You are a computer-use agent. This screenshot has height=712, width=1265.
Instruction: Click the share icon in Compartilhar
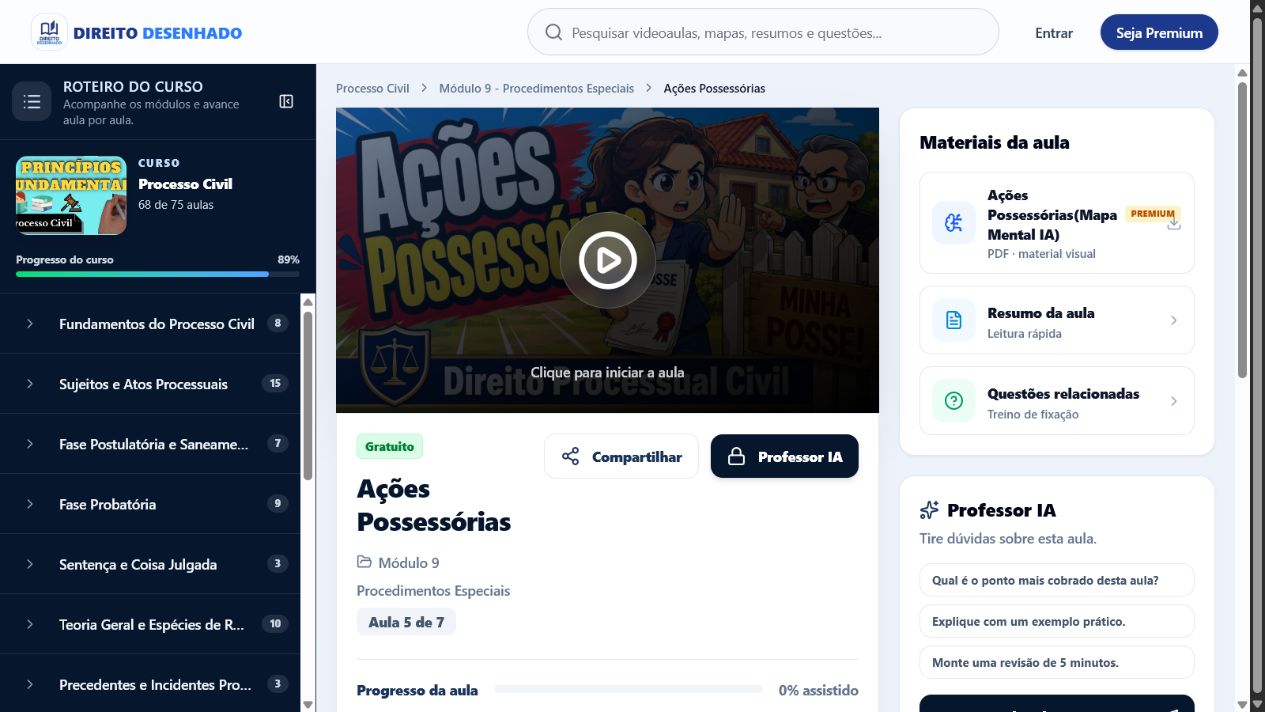[570, 457]
